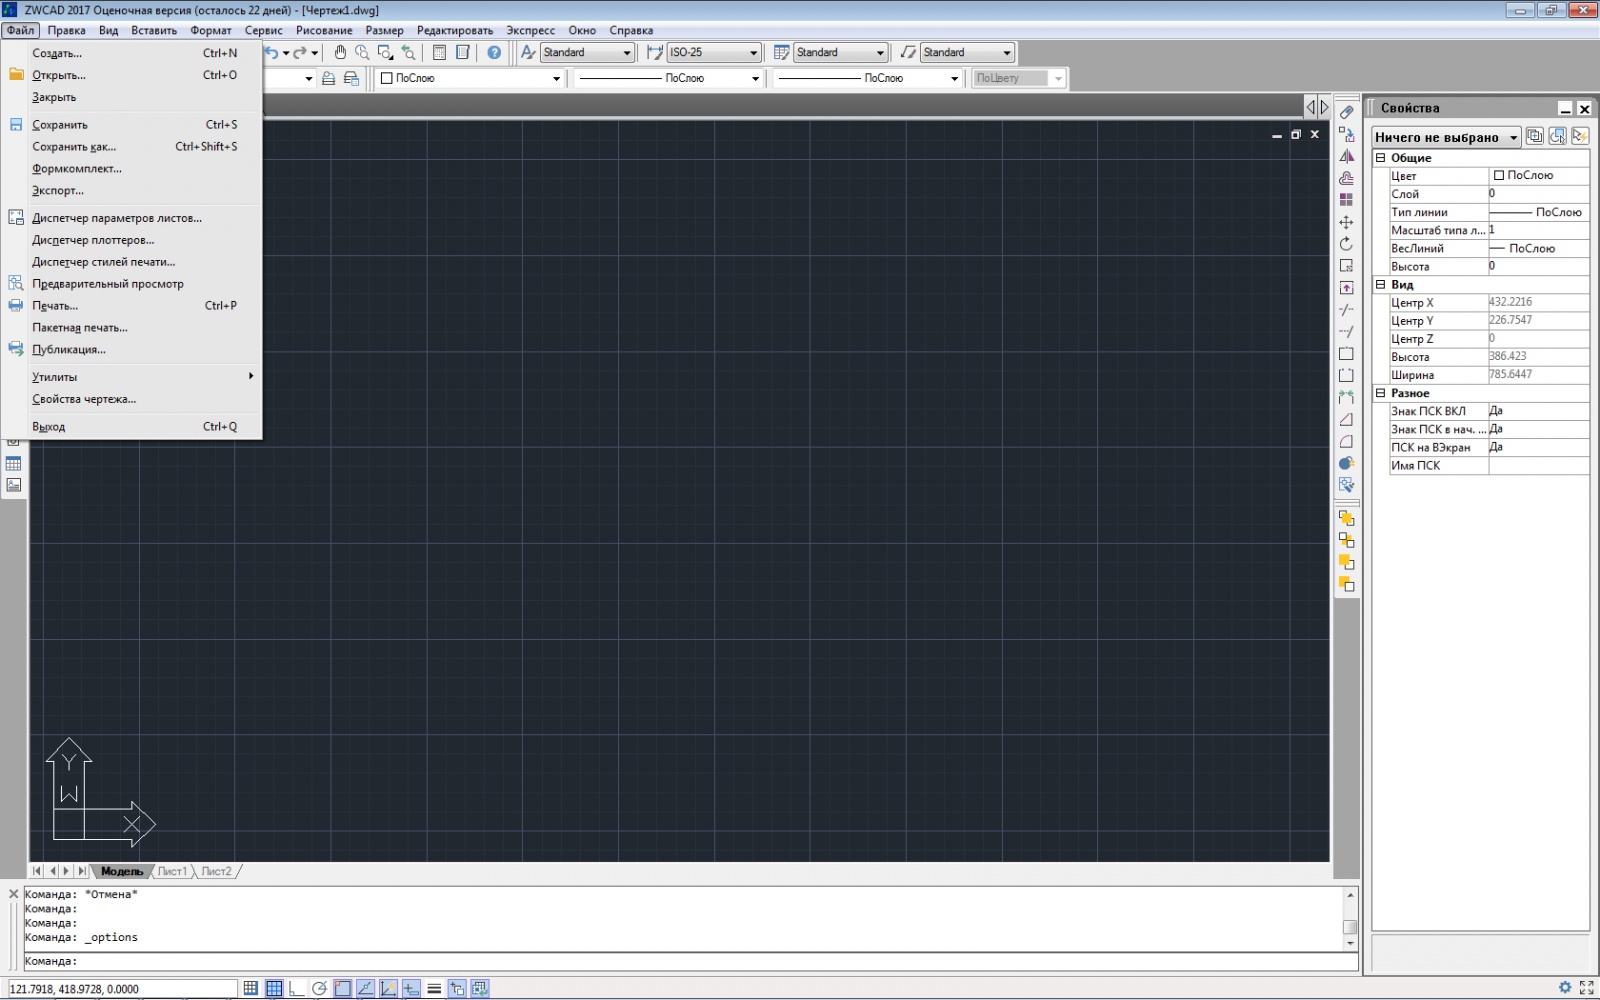Select the Zoom Window tool

tap(385, 53)
